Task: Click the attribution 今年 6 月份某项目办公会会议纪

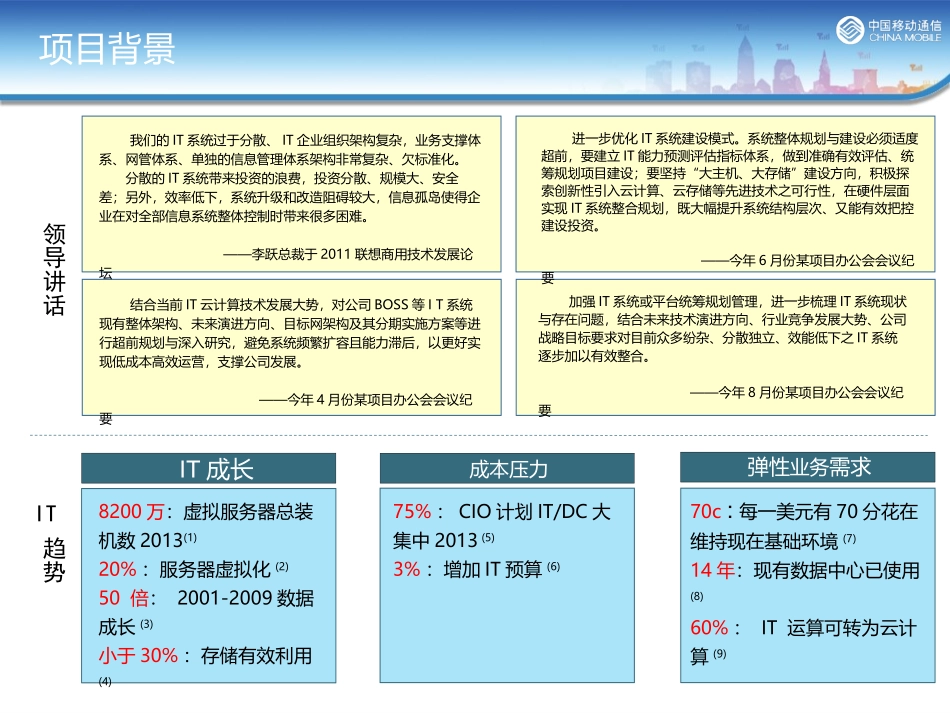Action: point(808,260)
